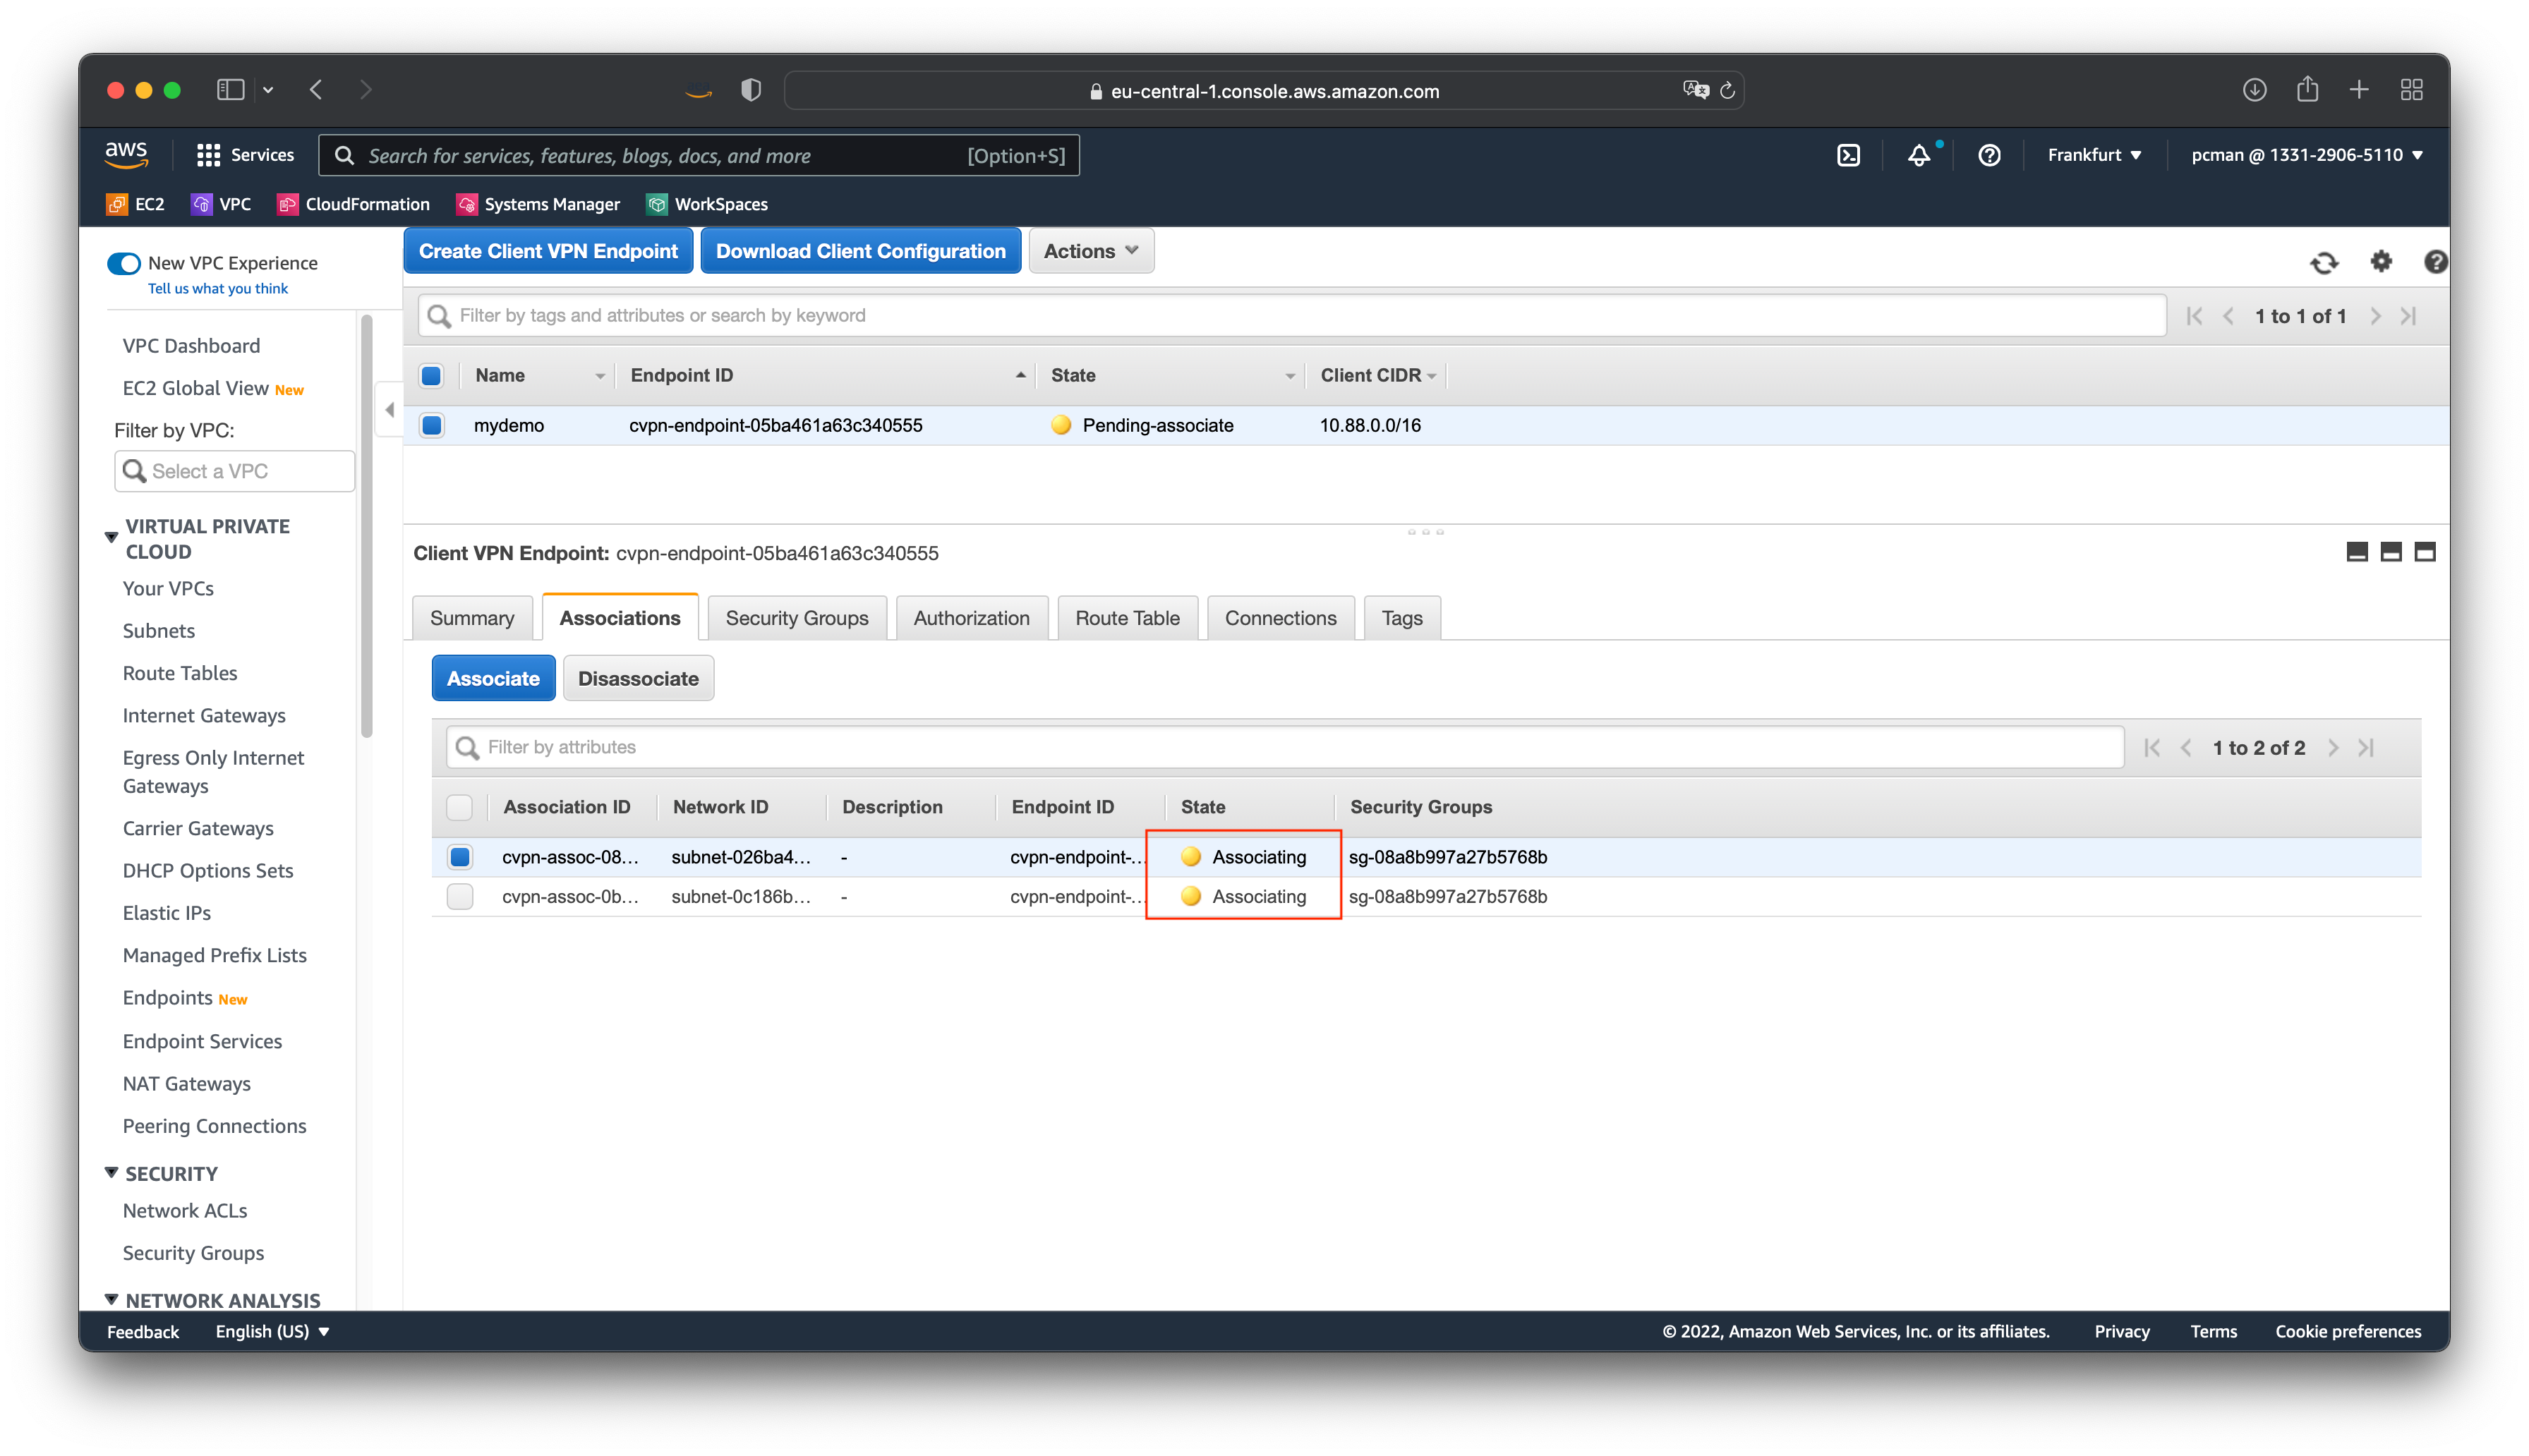This screenshot has width=2529, height=1456.
Task: Switch to the Tags tab
Action: click(x=1401, y=618)
